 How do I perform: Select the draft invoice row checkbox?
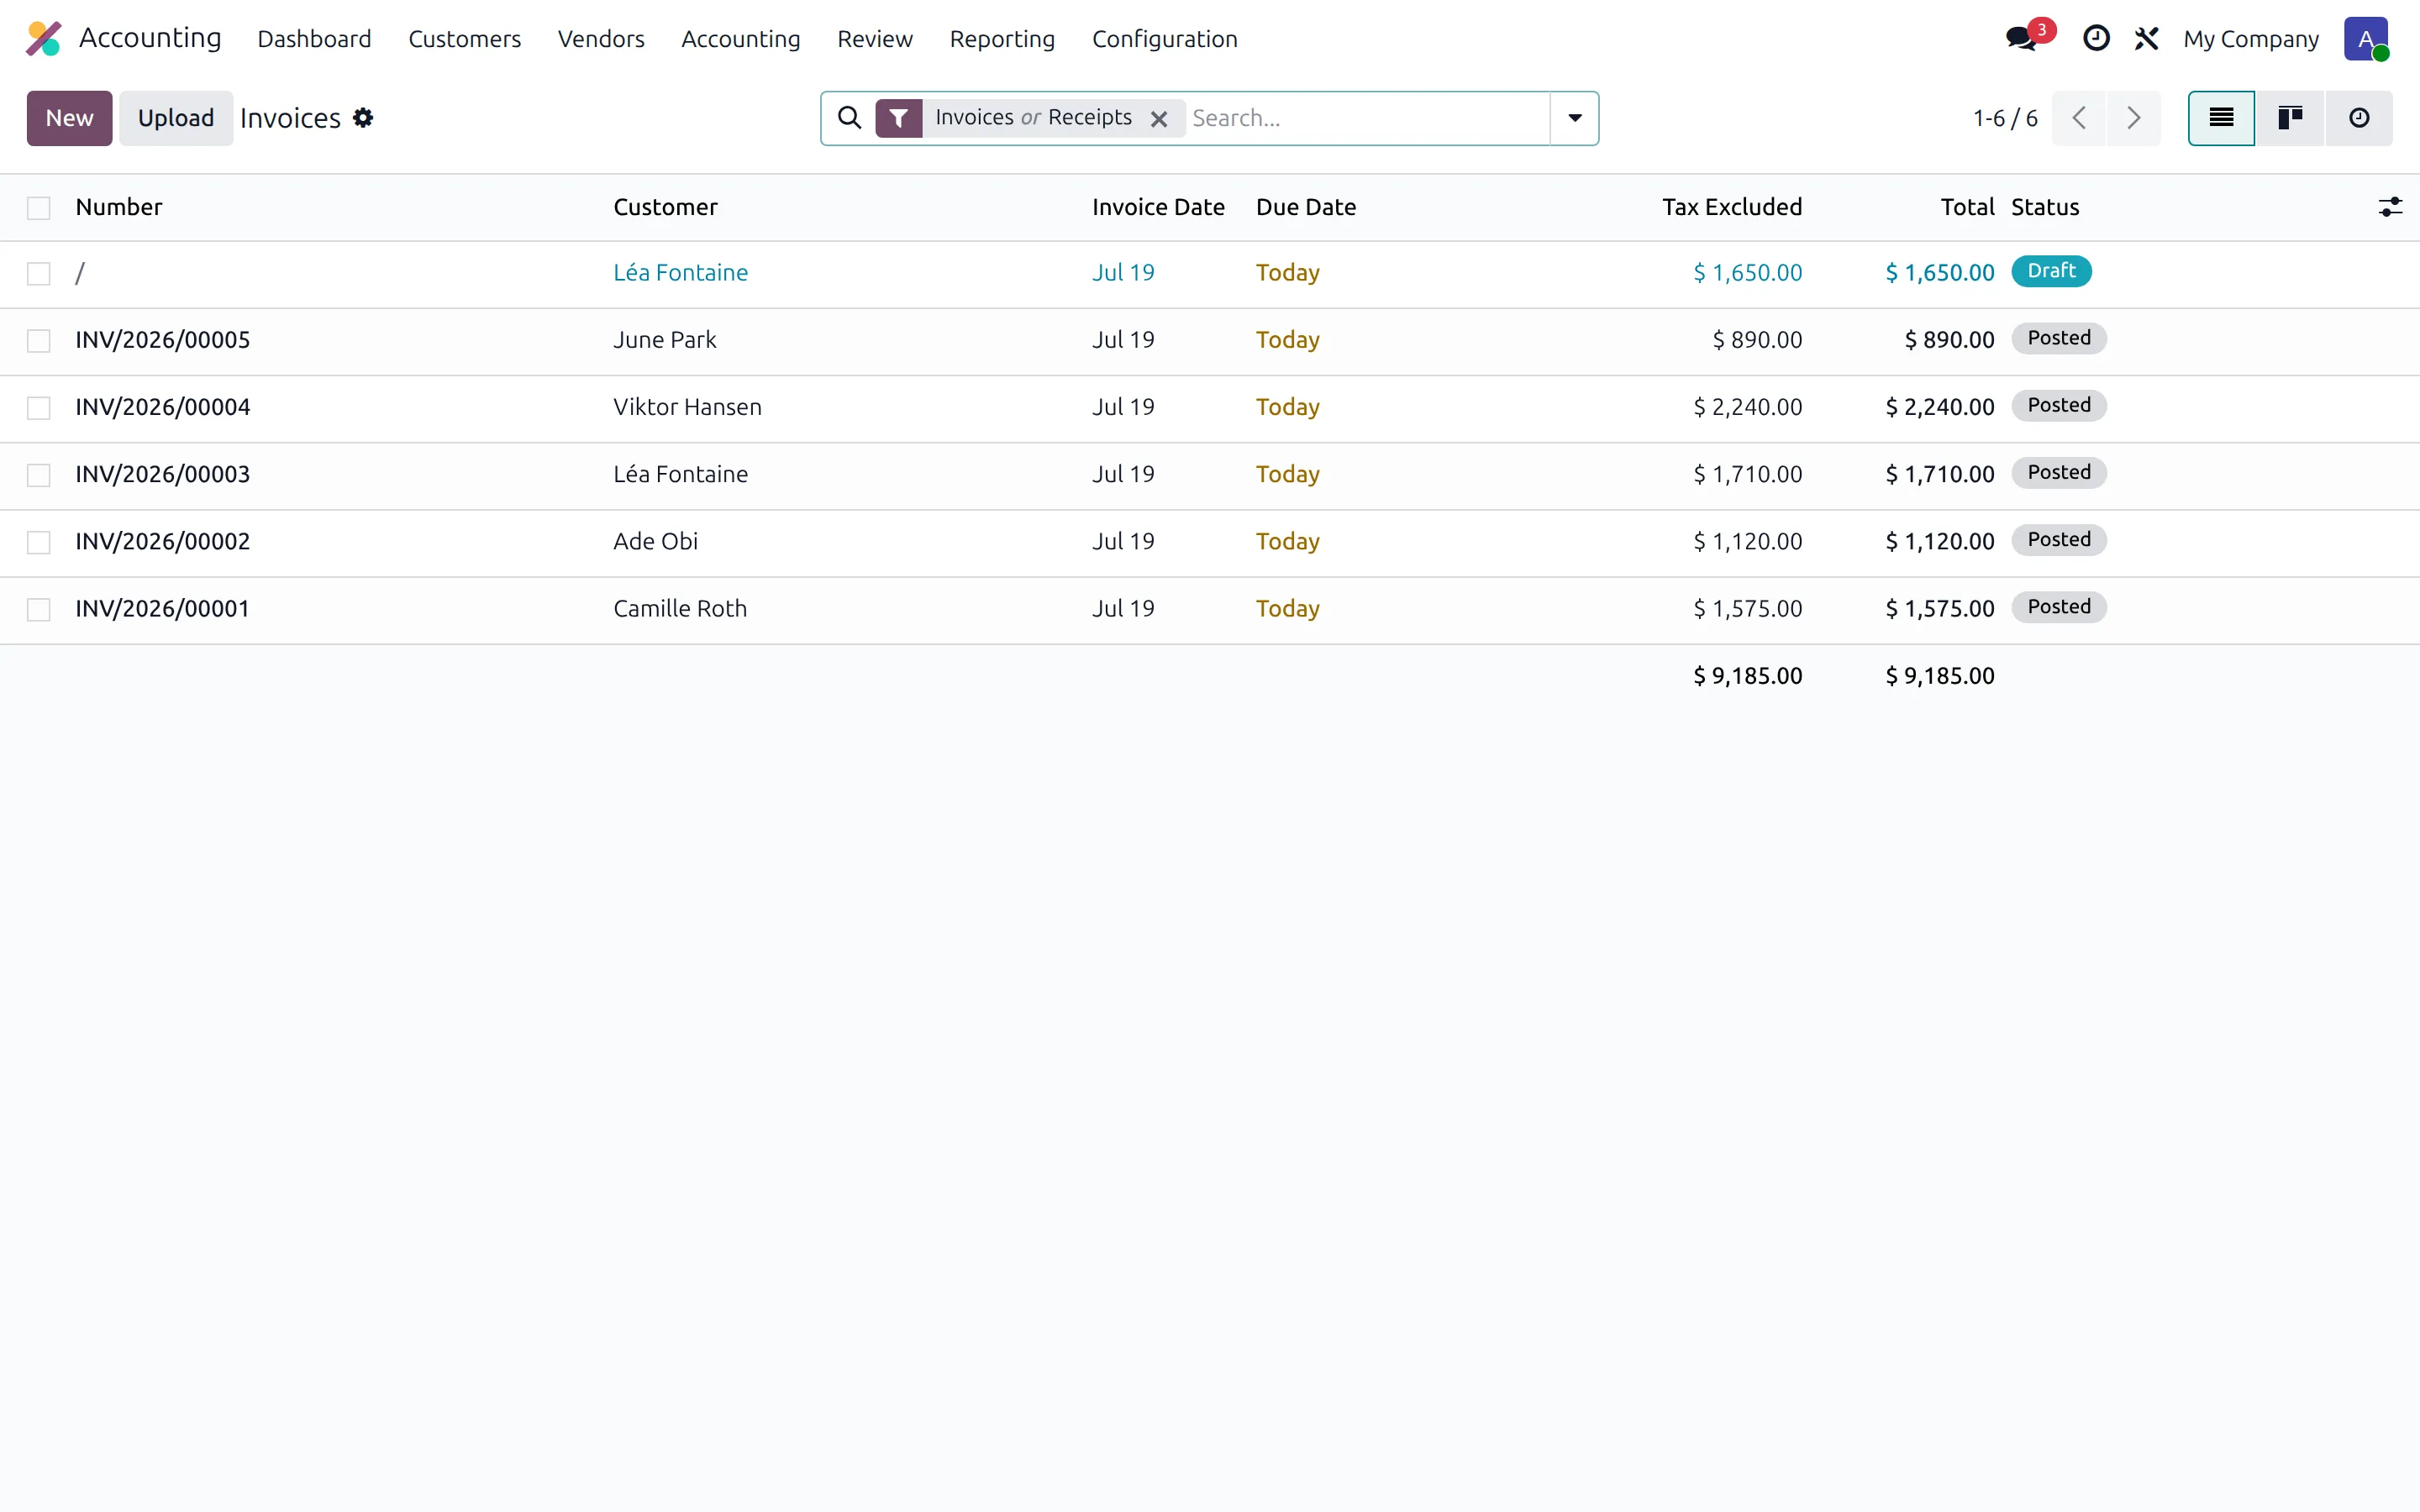[39, 274]
